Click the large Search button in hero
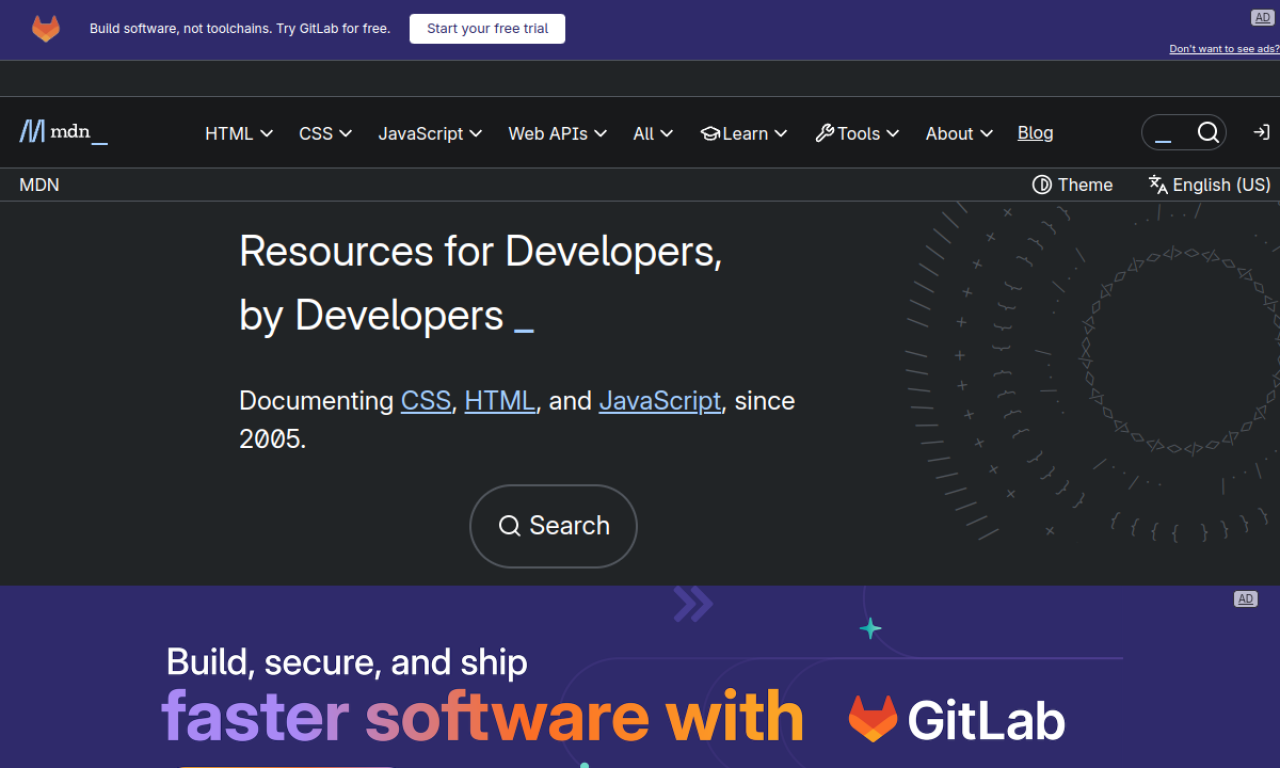Viewport: 1280px width, 768px height. pyautogui.click(x=553, y=526)
